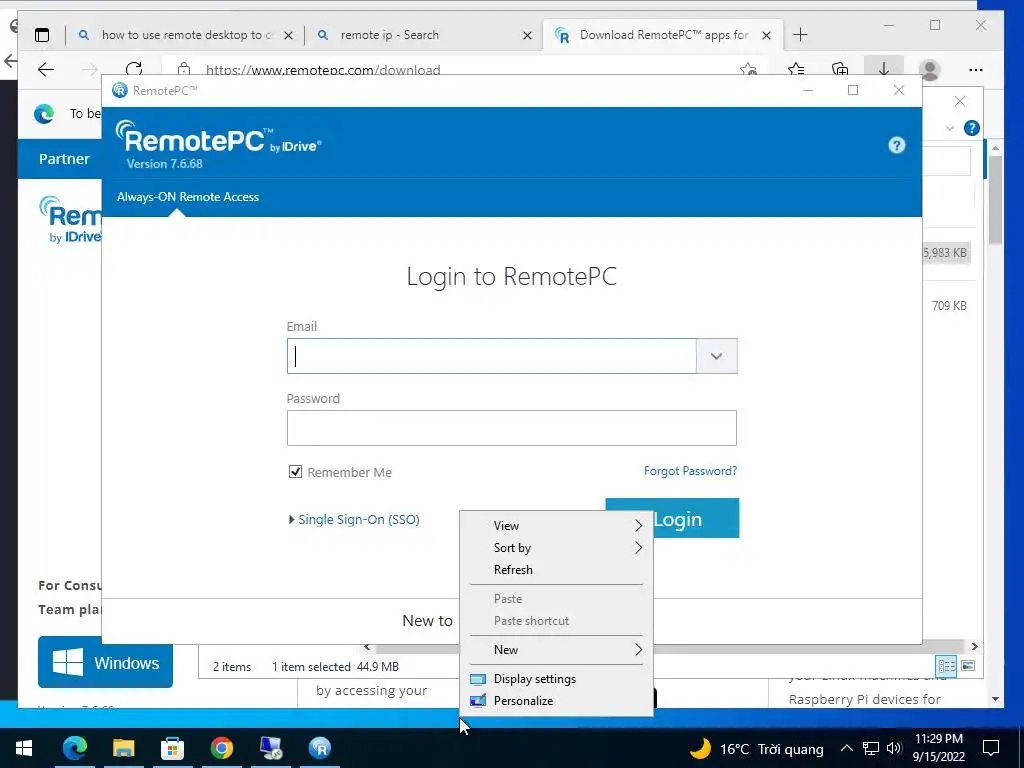The width and height of the screenshot is (1024, 768).
Task: Open the Edge favorites star icon
Action: [796, 69]
